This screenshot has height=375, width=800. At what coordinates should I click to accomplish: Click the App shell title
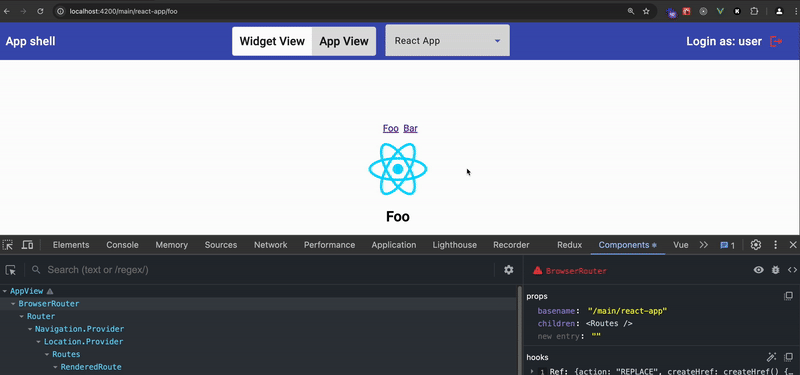[31, 41]
